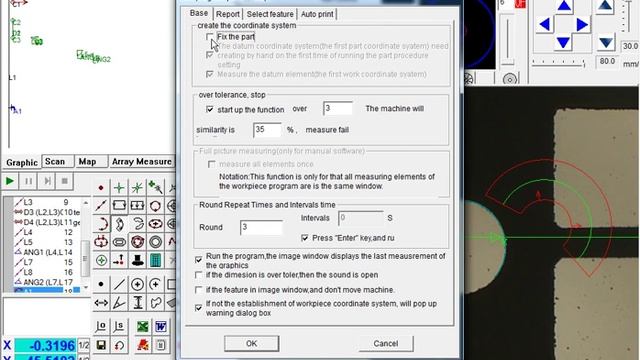Viewport: 640px width, 360px height.
Task: Select the green circle center tool
Action: tap(101, 260)
